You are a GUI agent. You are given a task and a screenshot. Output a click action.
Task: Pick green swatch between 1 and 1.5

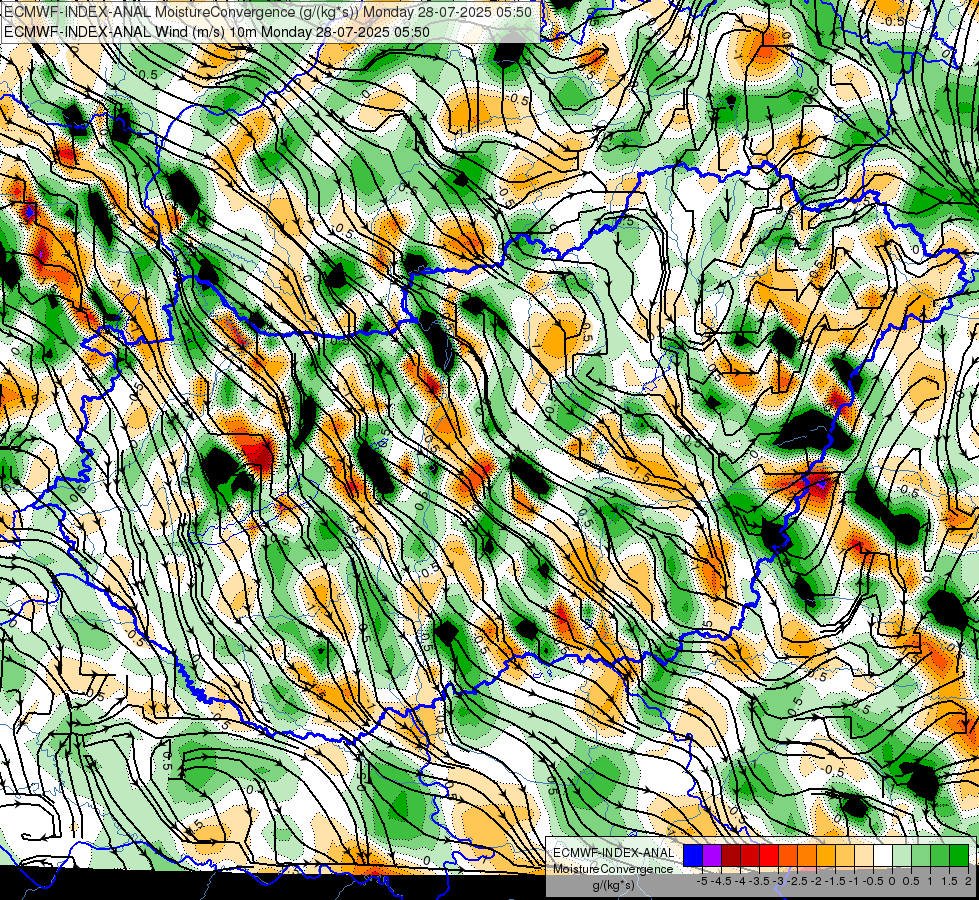pyautogui.click(x=940, y=856)
